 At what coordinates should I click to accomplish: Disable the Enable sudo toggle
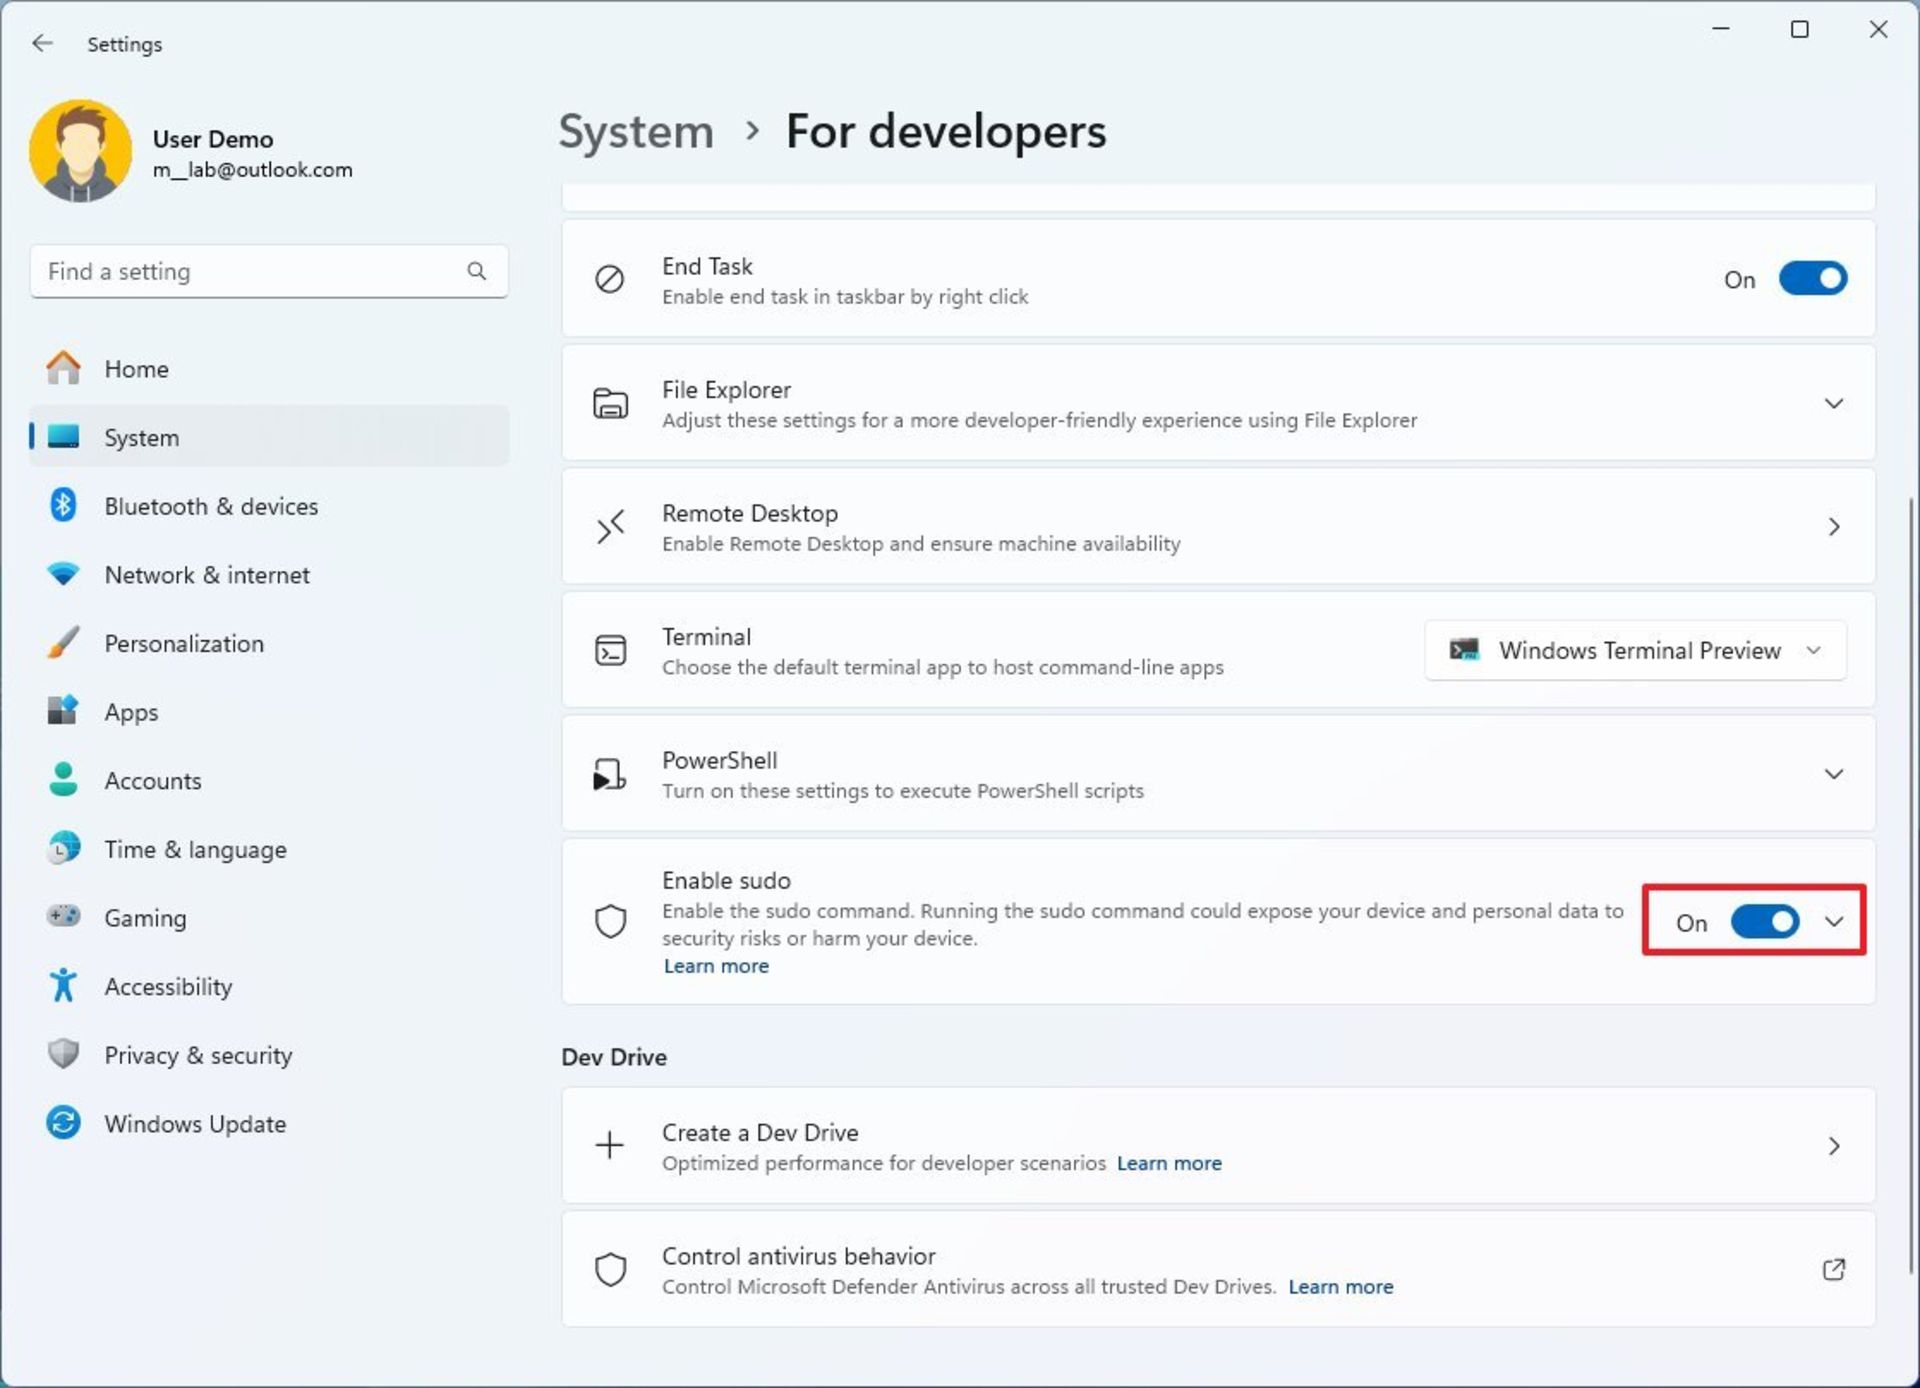tap(1763, 923)
